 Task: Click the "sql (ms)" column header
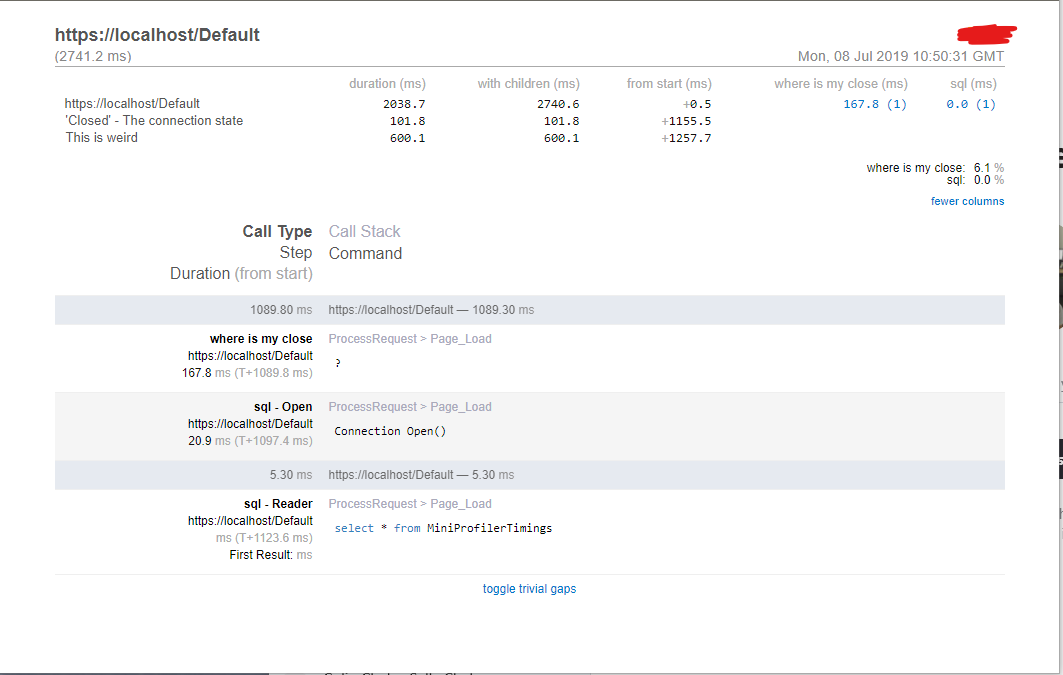pyautogui.click(x=971, y=83)
